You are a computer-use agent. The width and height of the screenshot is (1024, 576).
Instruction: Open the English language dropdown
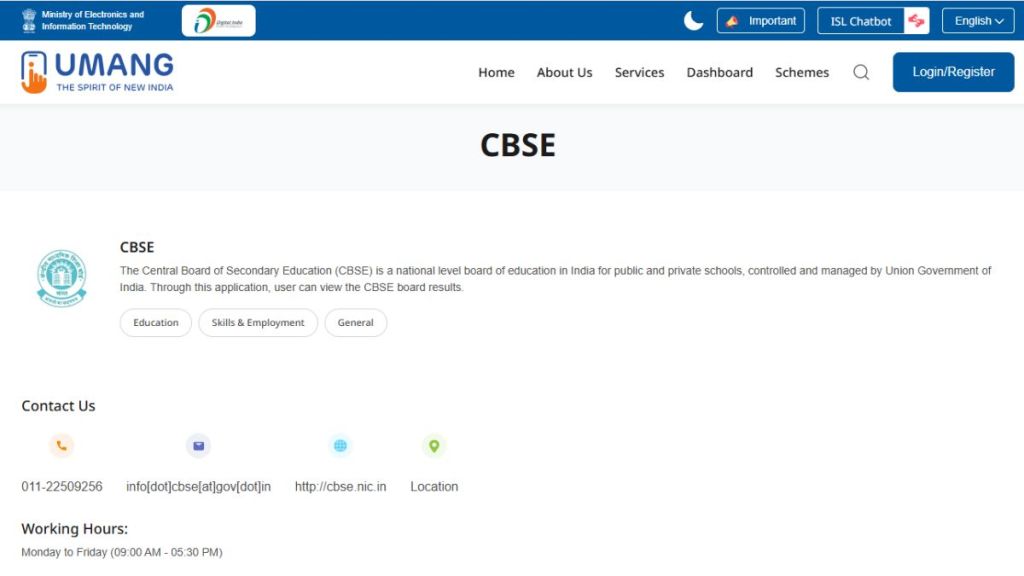pos(977,20)
